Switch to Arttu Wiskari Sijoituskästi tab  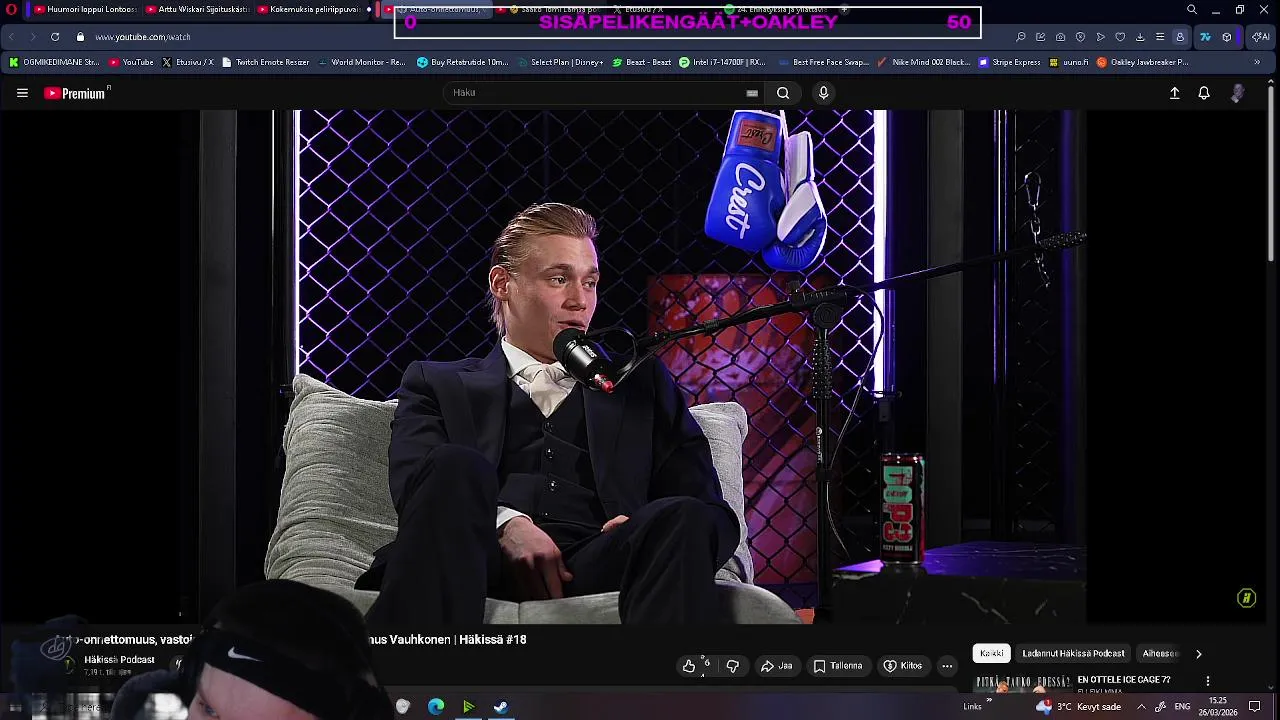197,10
